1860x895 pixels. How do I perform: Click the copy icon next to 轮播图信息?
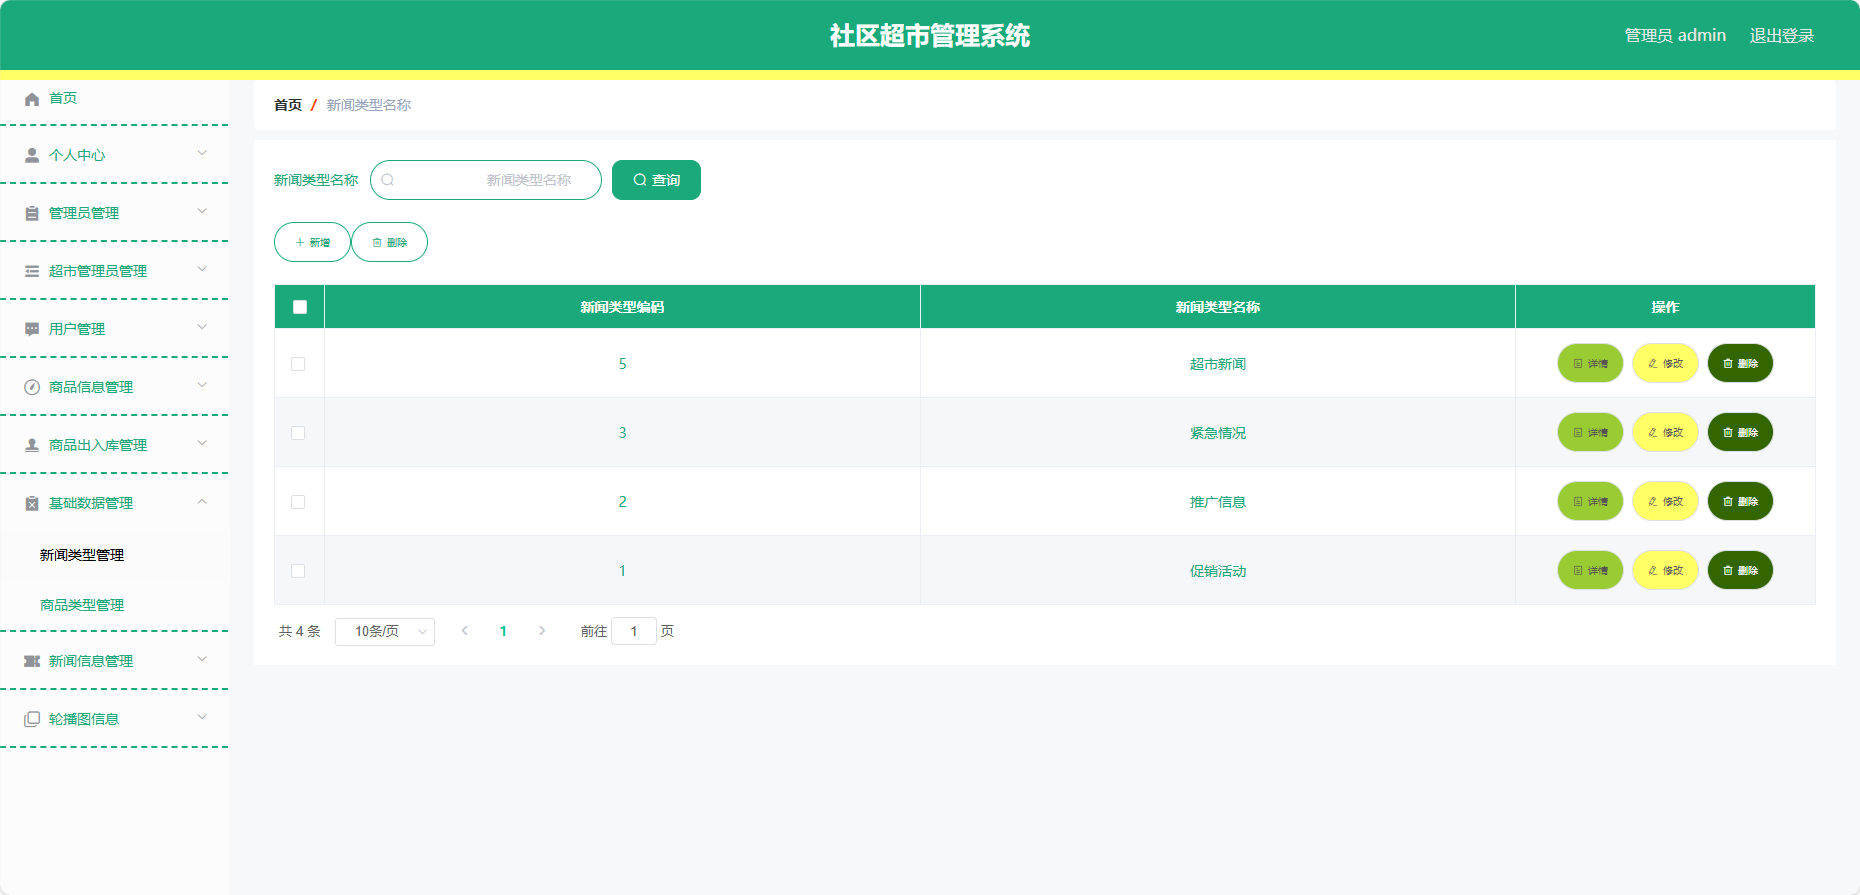[x=32, y=719]
